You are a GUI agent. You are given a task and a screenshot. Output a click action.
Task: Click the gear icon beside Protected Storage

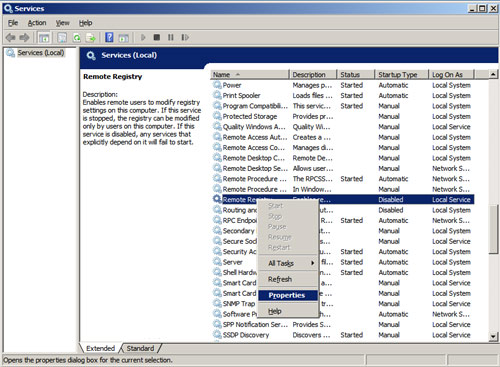(x=217, y=116)
